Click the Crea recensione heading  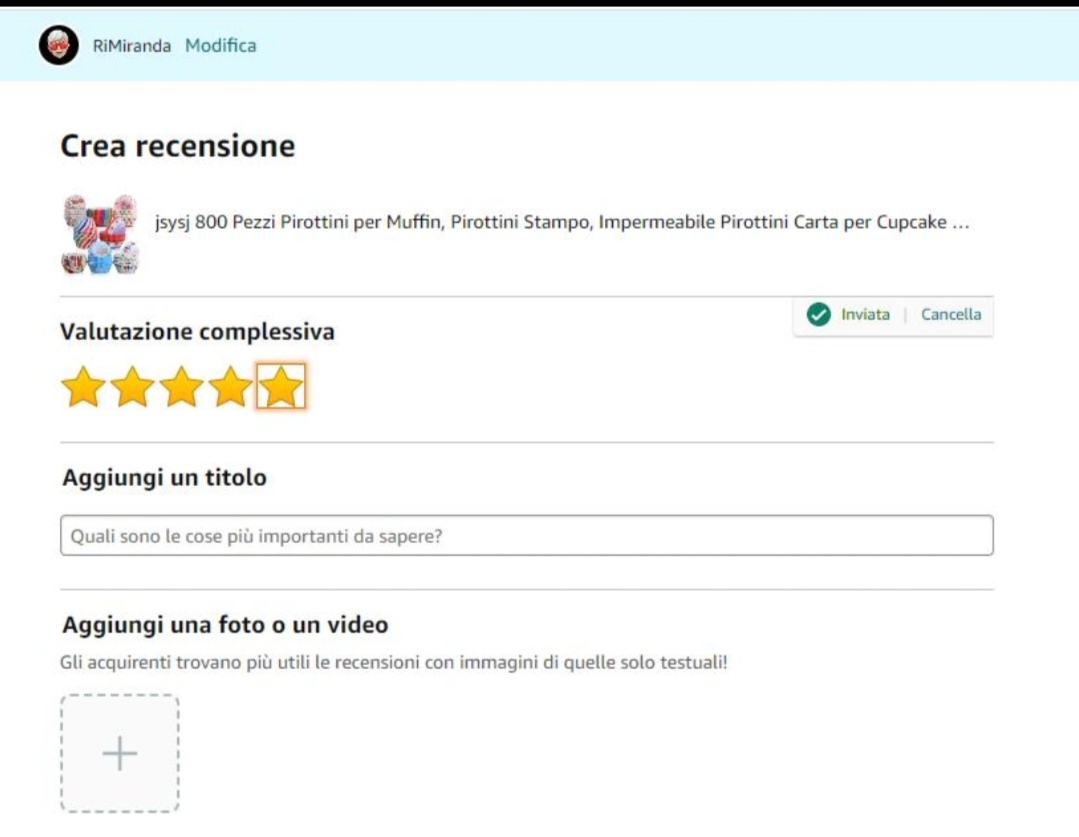[x=178, y=147]
